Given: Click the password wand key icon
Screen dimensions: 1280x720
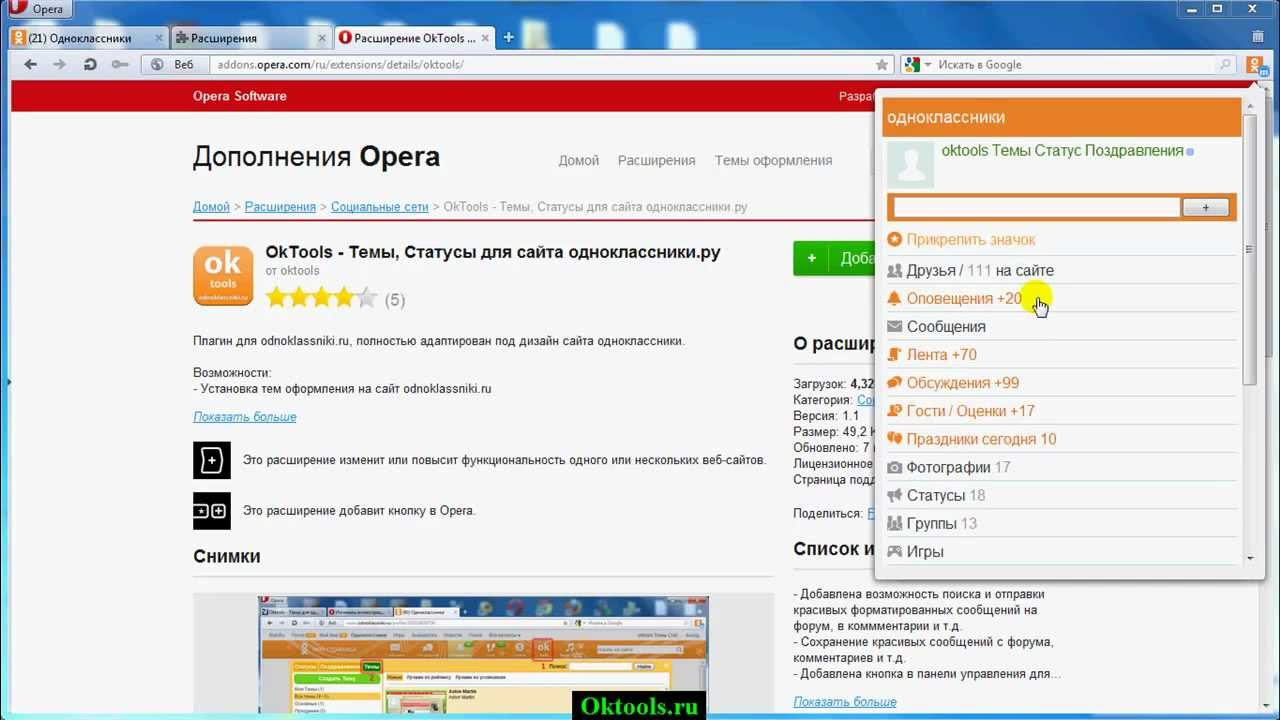Looking at the screenshot, I should tap(120, 64).
